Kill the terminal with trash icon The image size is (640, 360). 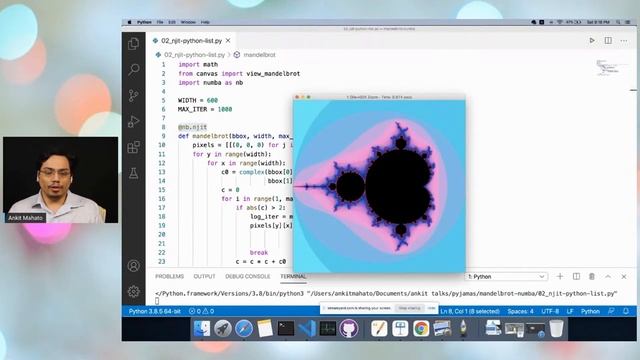[592, 276]
